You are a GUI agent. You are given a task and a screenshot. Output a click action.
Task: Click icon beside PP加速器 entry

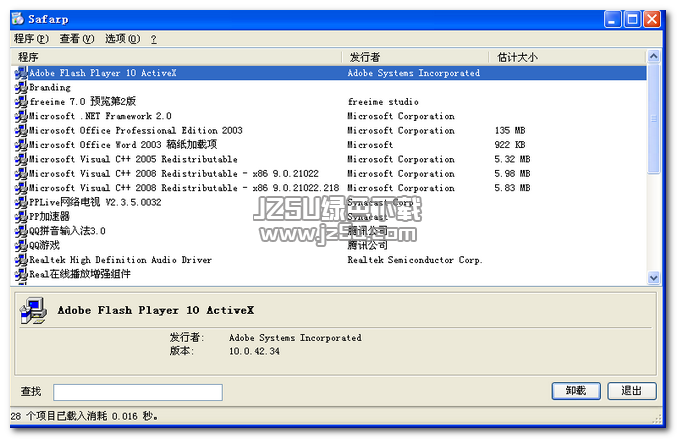click(x=21, y=217)
